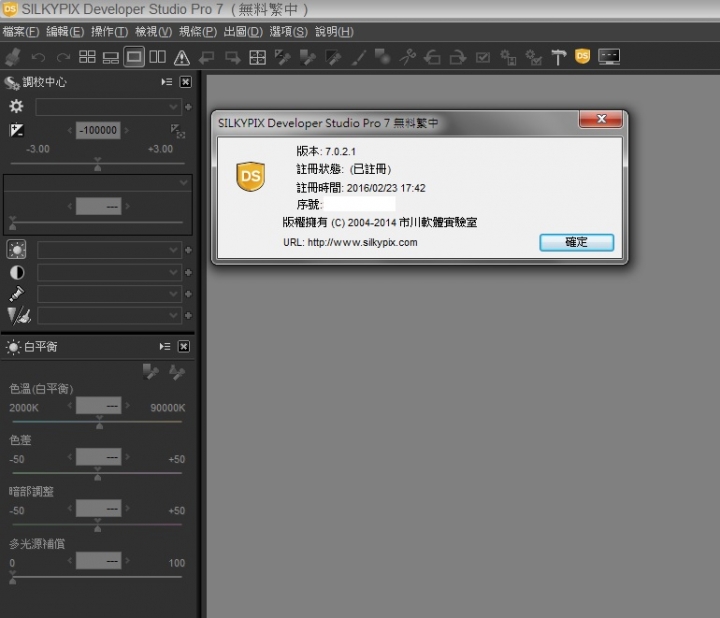
Task: Click the check mark reservation icon
Action: (483, 57)
